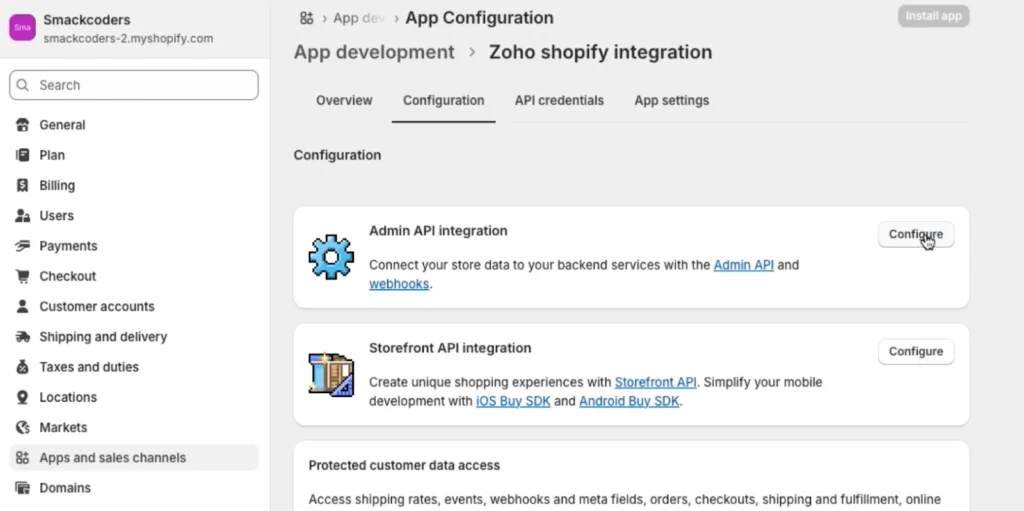Click the Protected customer data access heading
The image size is (1024, 511).
tap(404, 466)
